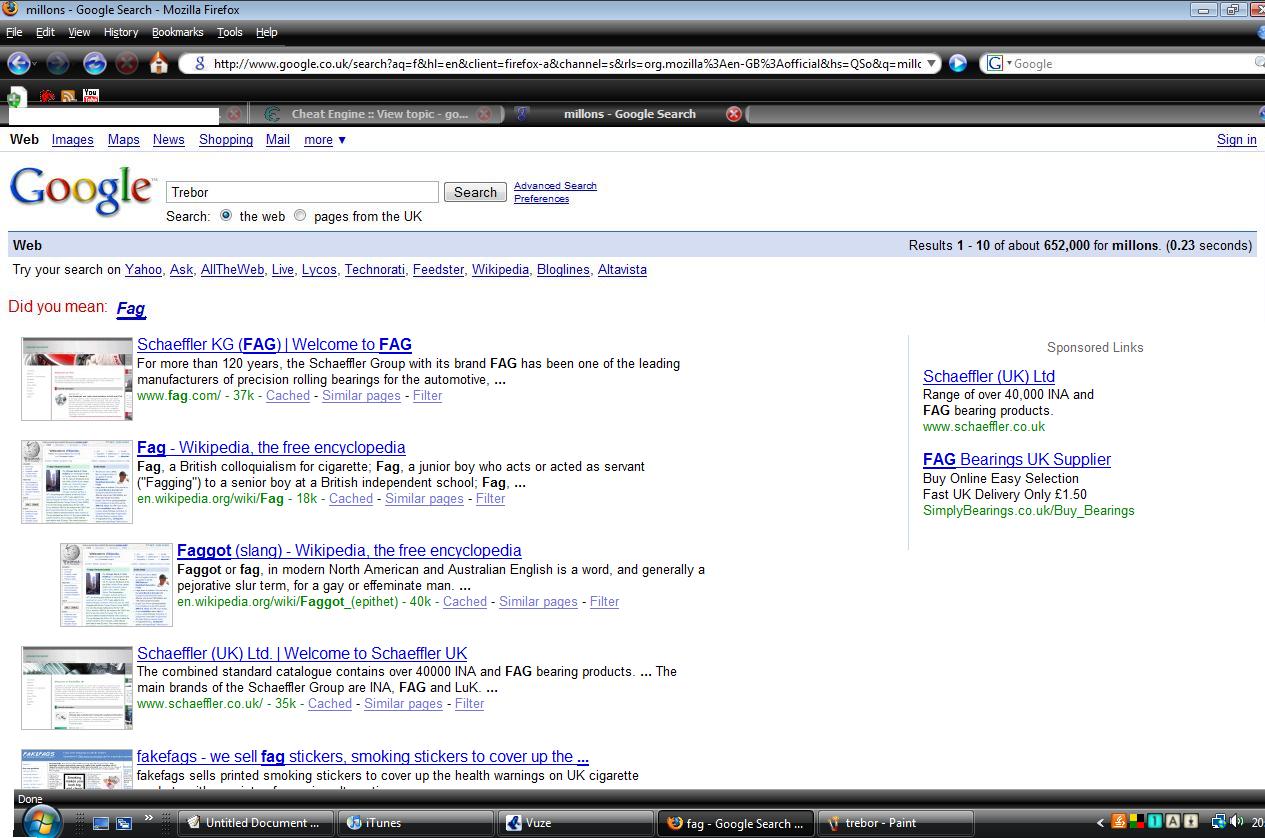This screenshot has height=838, width=1265.
Task: Open the Bookmarks menu
Action: pyautogui.click(x=177, y=32)
